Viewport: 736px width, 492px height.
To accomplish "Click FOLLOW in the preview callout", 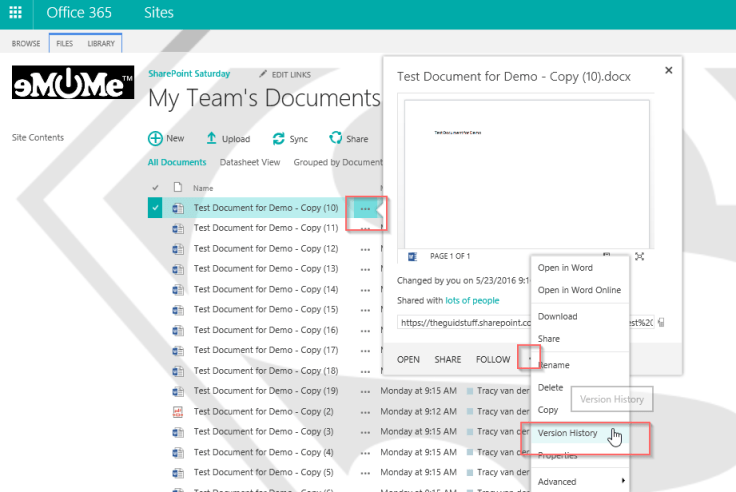I will point(493,359).
